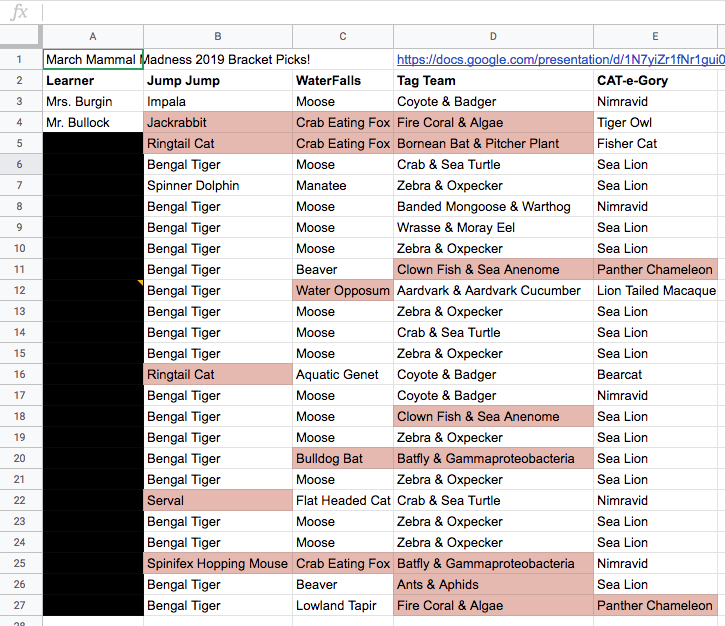Select Ants & Aphids cell
This screenshot has width=725, height=626.
(493, 584)
